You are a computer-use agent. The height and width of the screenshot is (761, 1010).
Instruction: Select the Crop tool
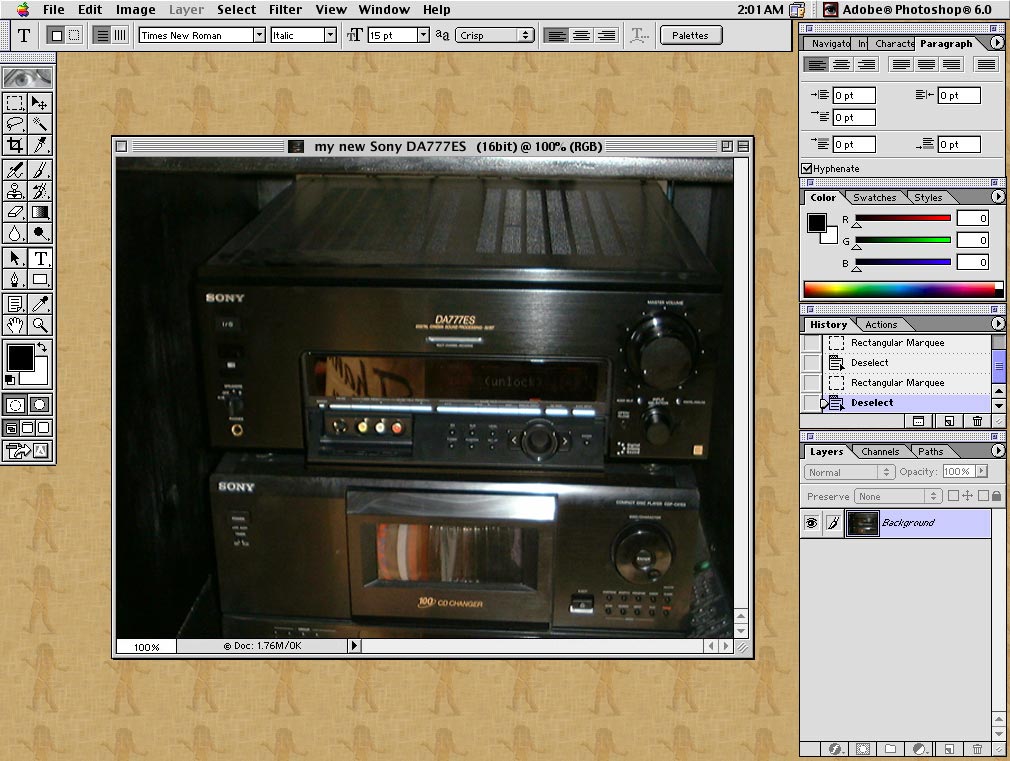15,146
